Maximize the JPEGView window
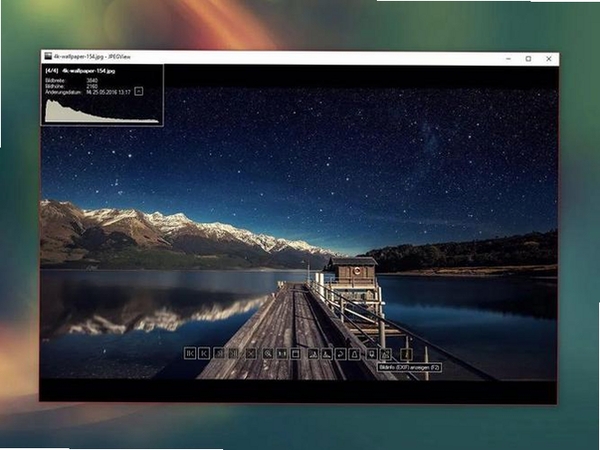The height and width of the screenshot is (450, 600). point(528,59)
